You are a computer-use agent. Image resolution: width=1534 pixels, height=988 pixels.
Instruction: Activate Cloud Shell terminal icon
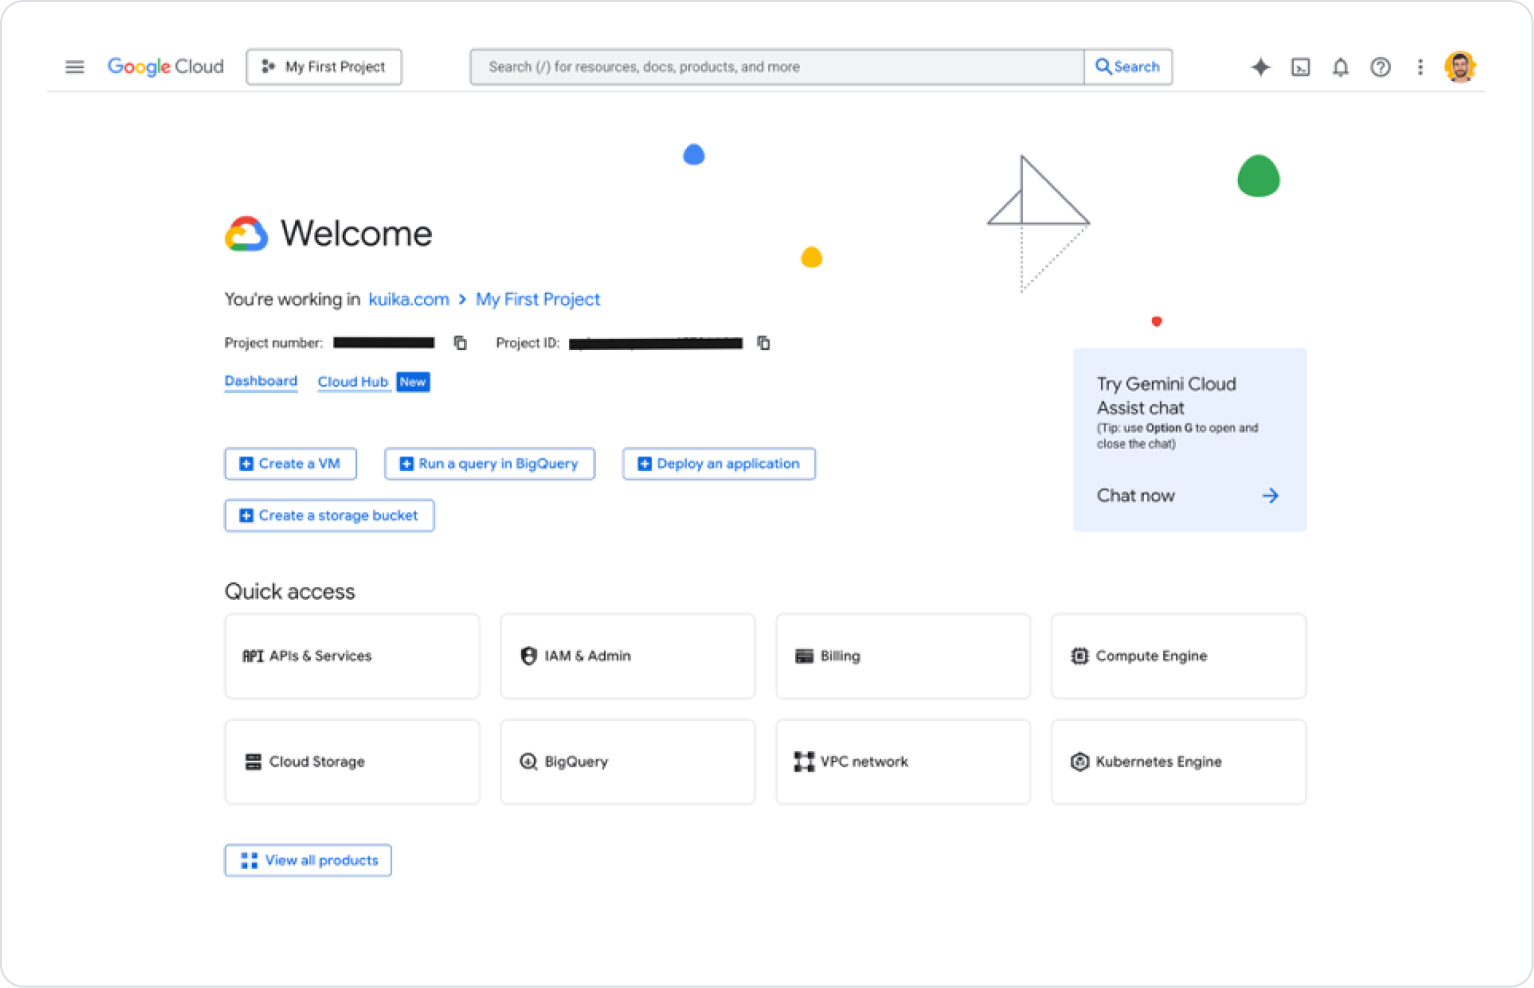1301,67
